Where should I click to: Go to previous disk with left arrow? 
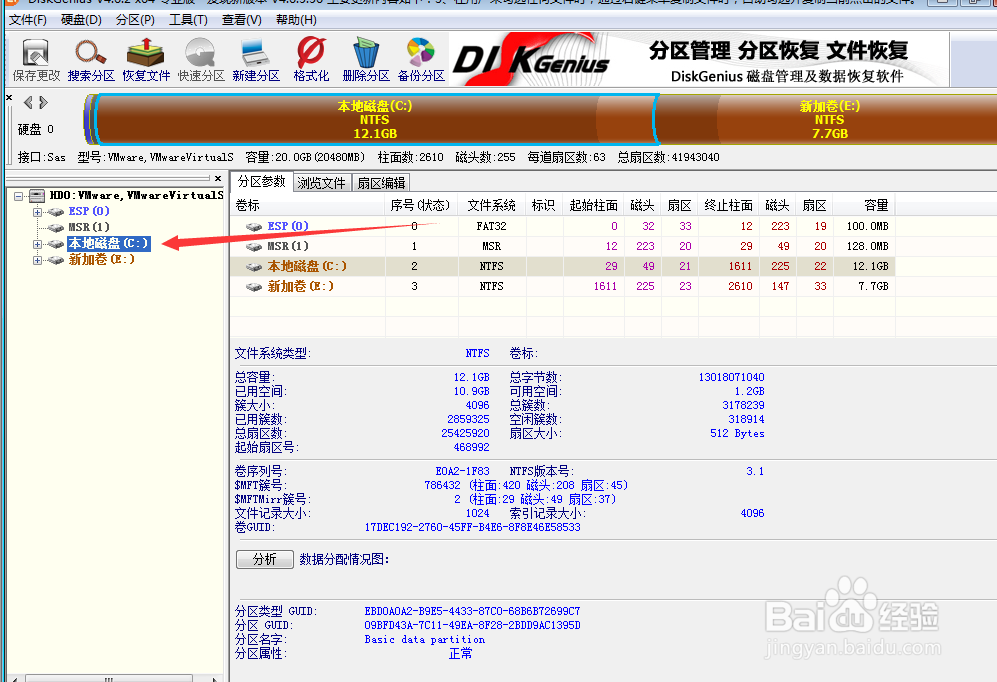pos(27,102)
